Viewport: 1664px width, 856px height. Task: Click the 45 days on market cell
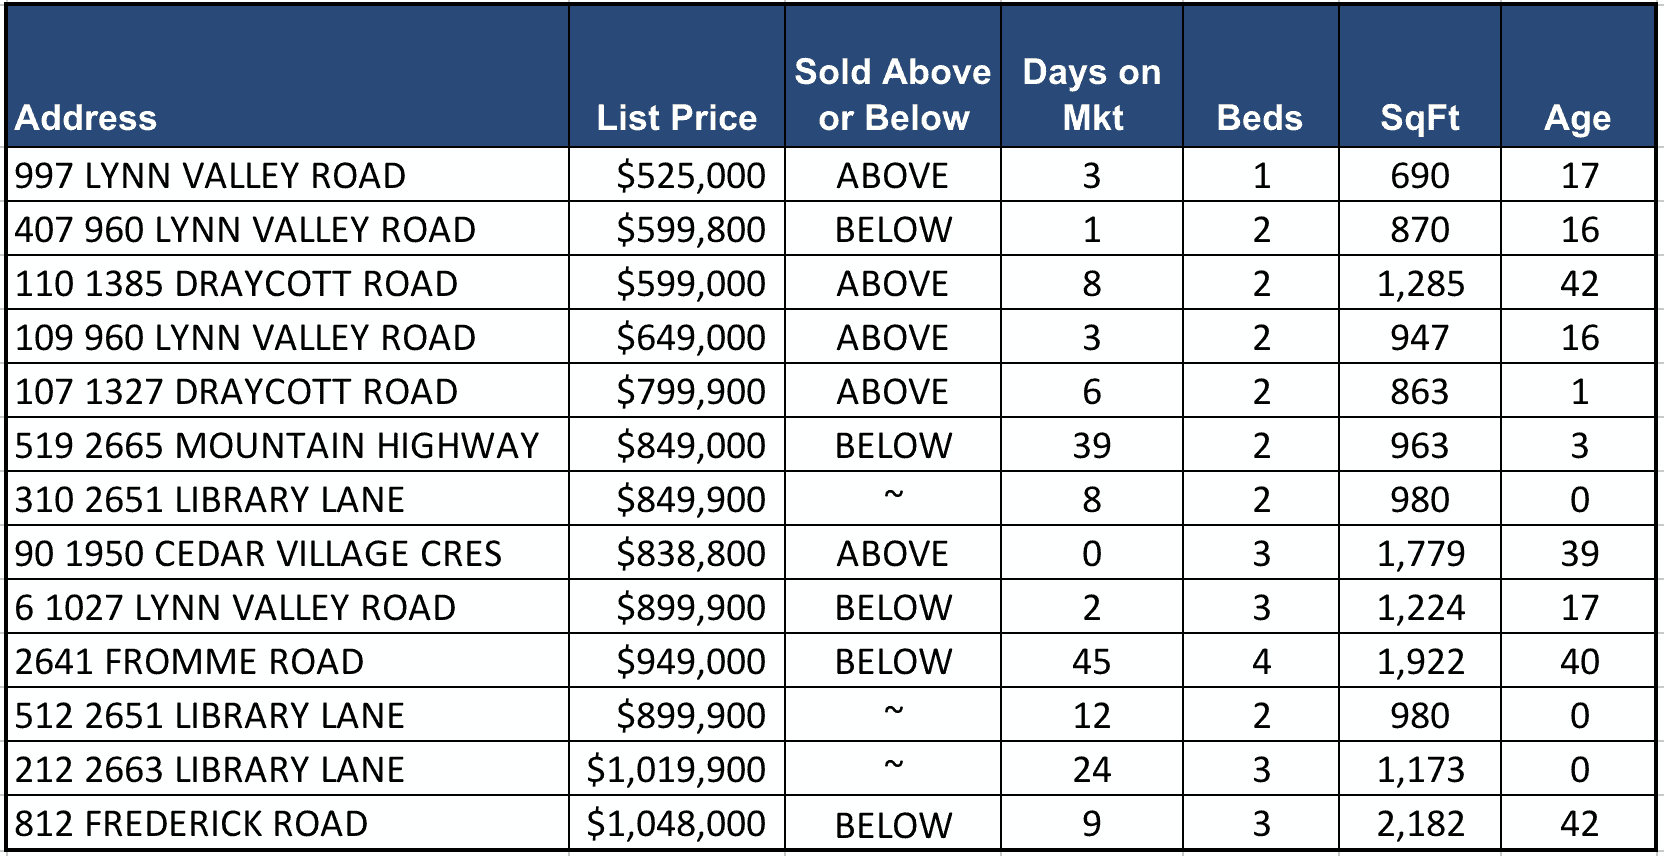pyautogui.click(x=1091, y=662)
